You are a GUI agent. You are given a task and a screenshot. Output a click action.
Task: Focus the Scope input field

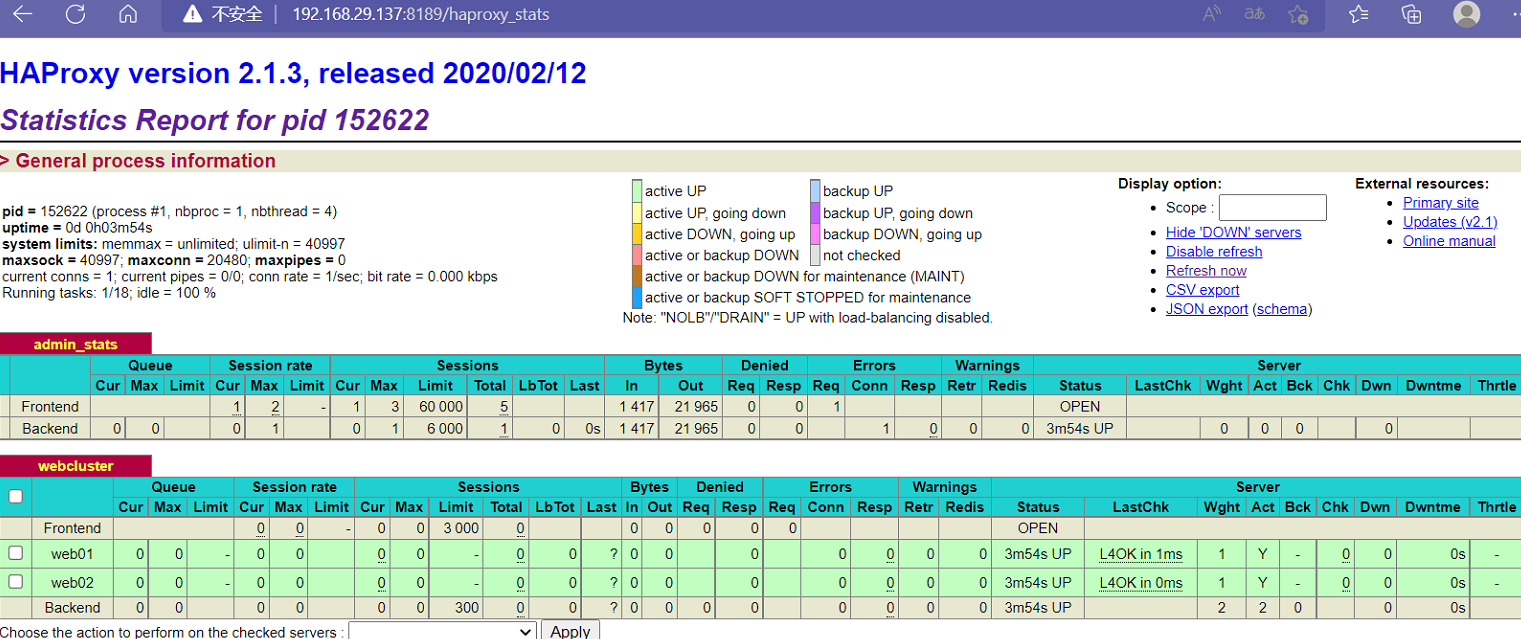pos(1272,208)
